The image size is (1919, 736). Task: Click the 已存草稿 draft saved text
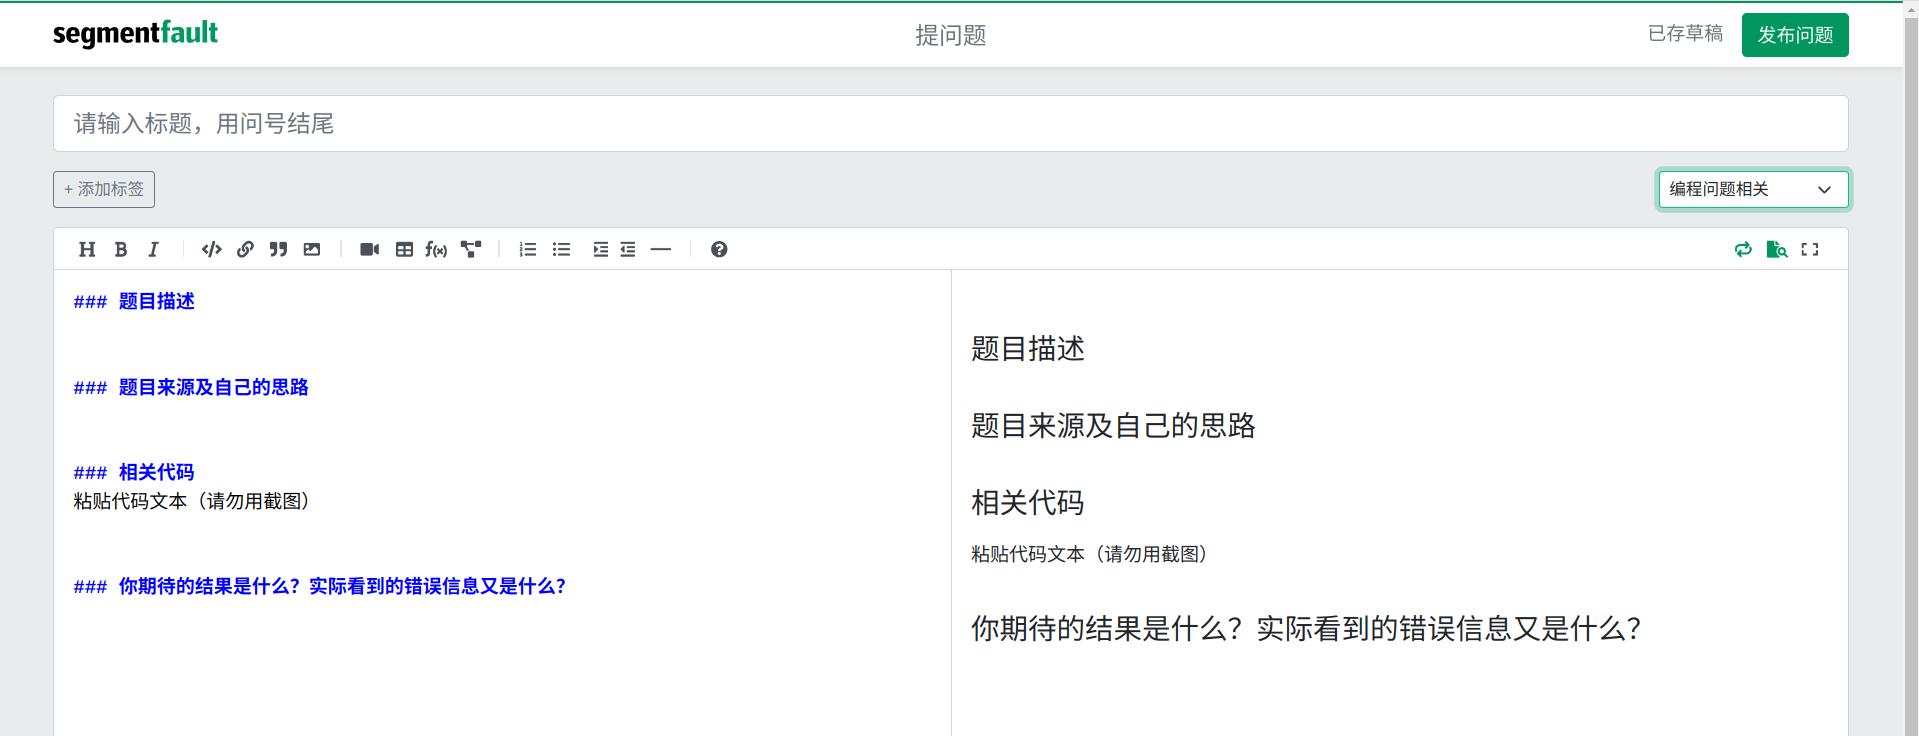(1685, 34)
